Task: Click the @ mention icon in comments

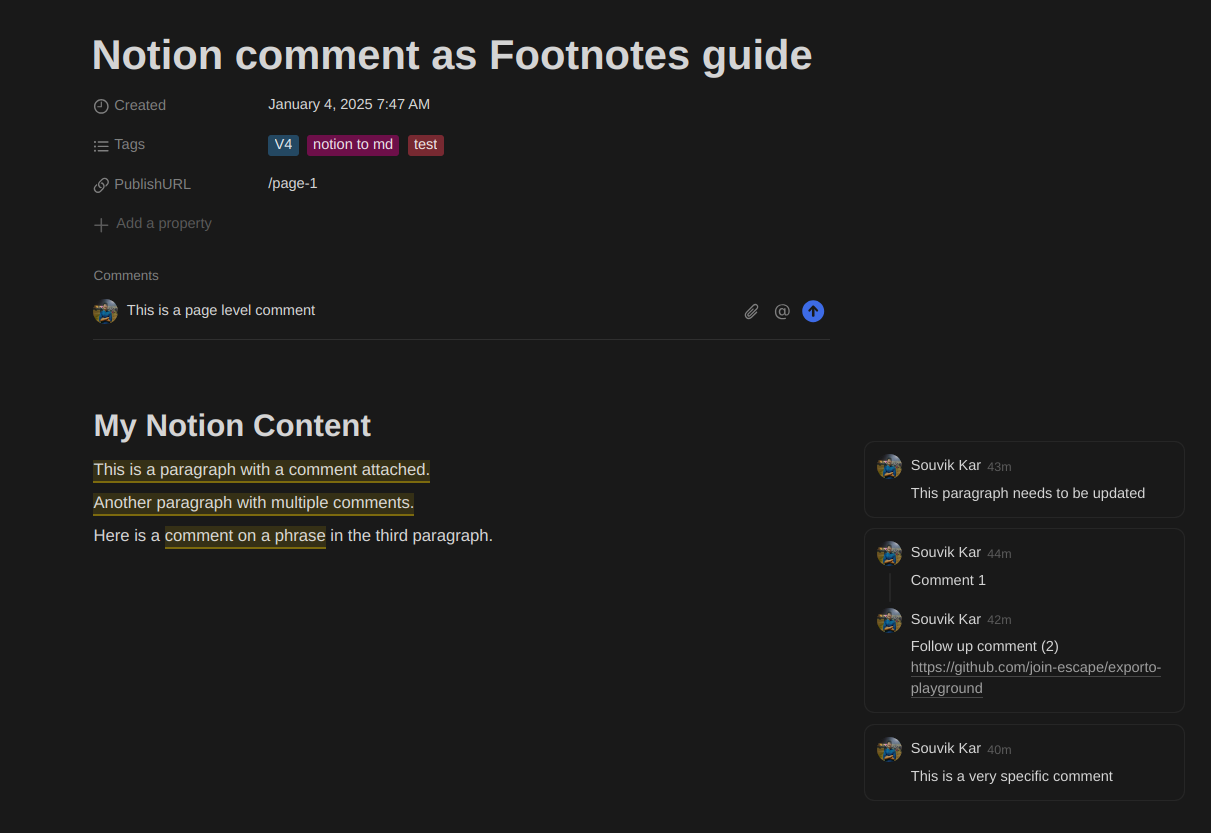Action: point(782,312)
